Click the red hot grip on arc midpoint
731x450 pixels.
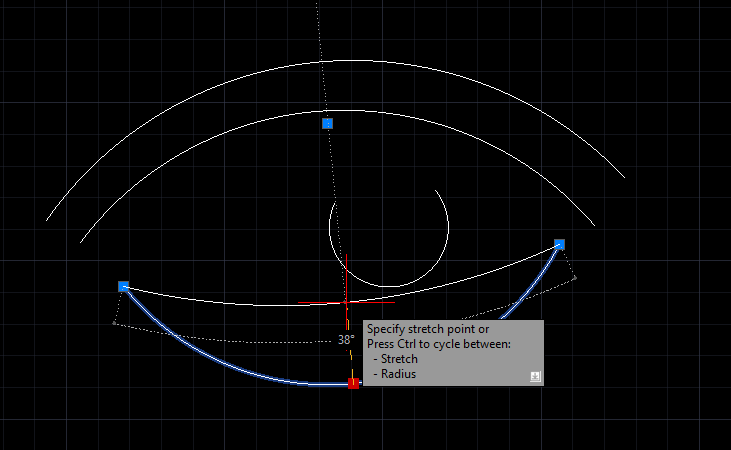click(353, 383)
